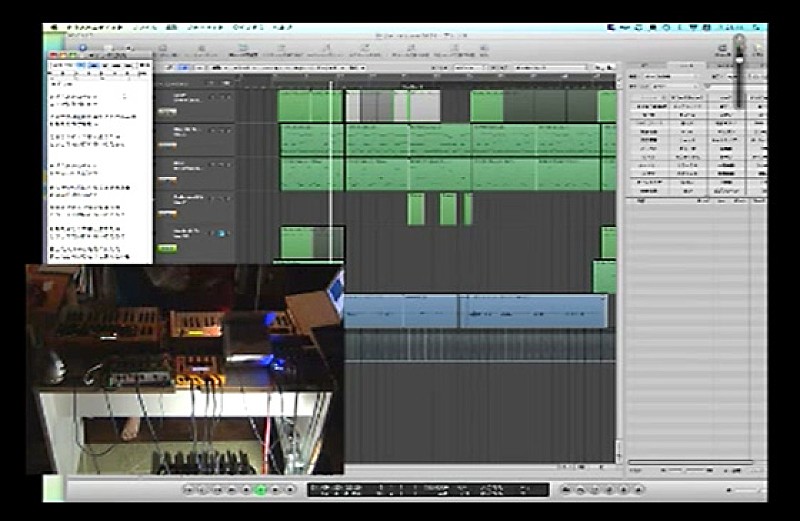Screen dimensions: 800x521
Task: Open the view dropdown atop the loop browser
Action: (670, 77)
